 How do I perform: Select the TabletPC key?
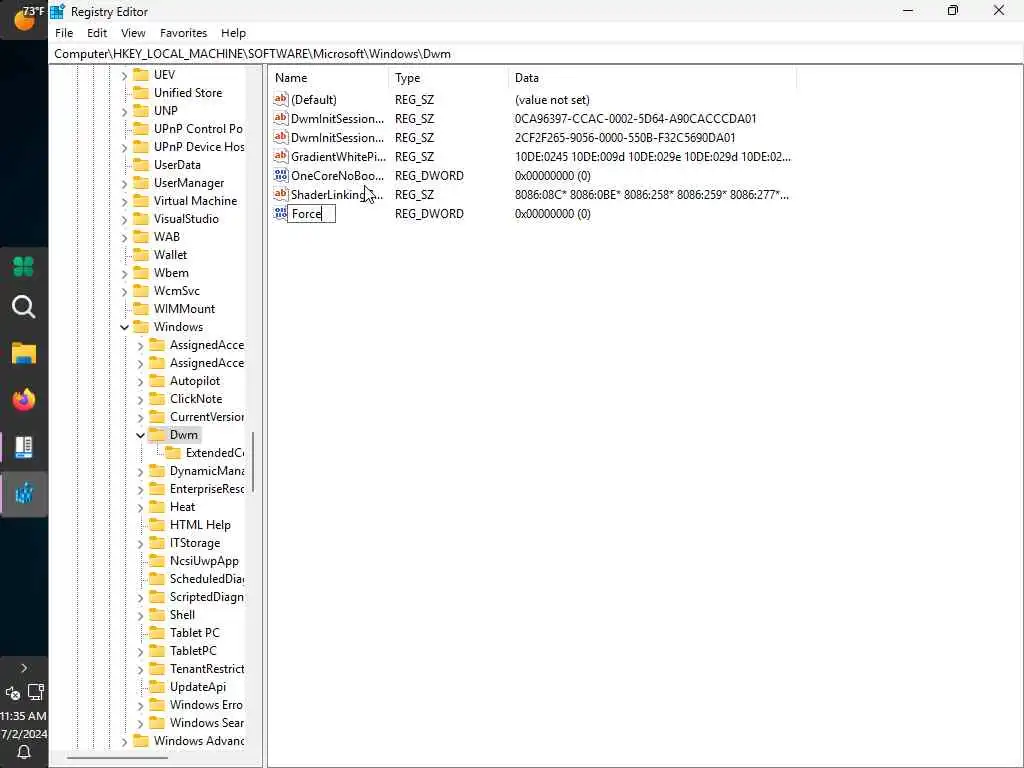click(x=193, y=650)
